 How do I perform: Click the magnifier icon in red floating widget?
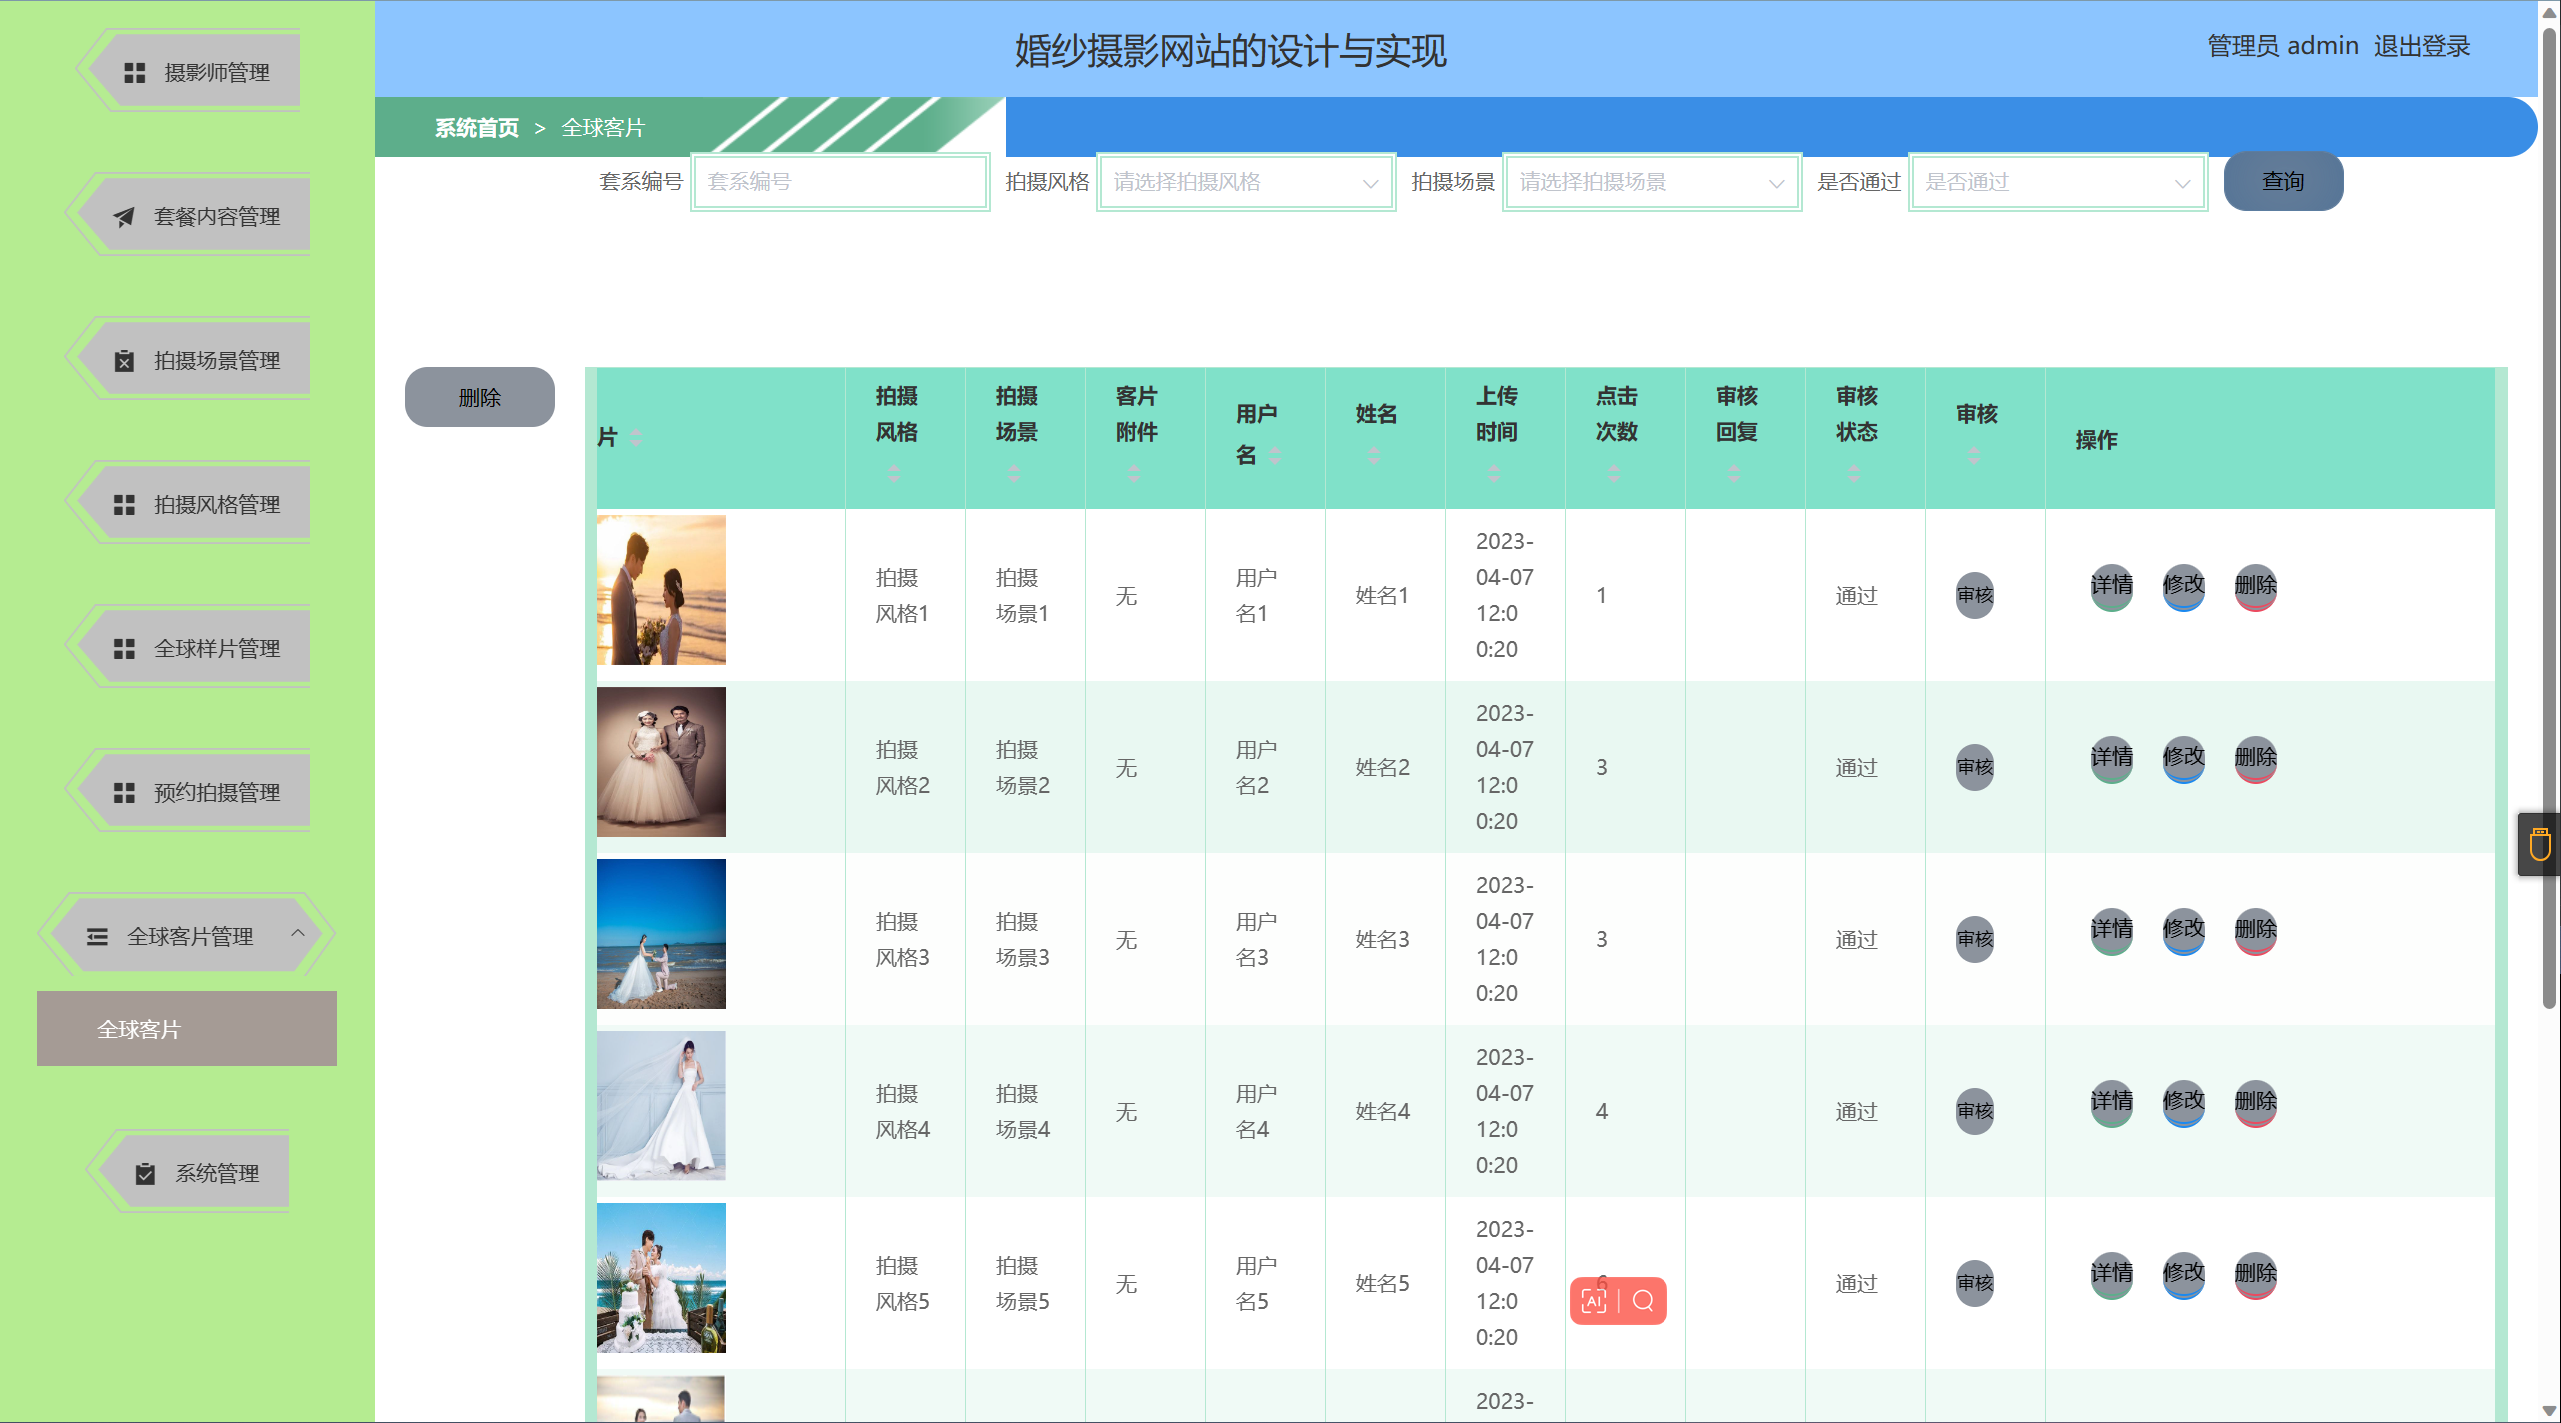(1643, 1301)
